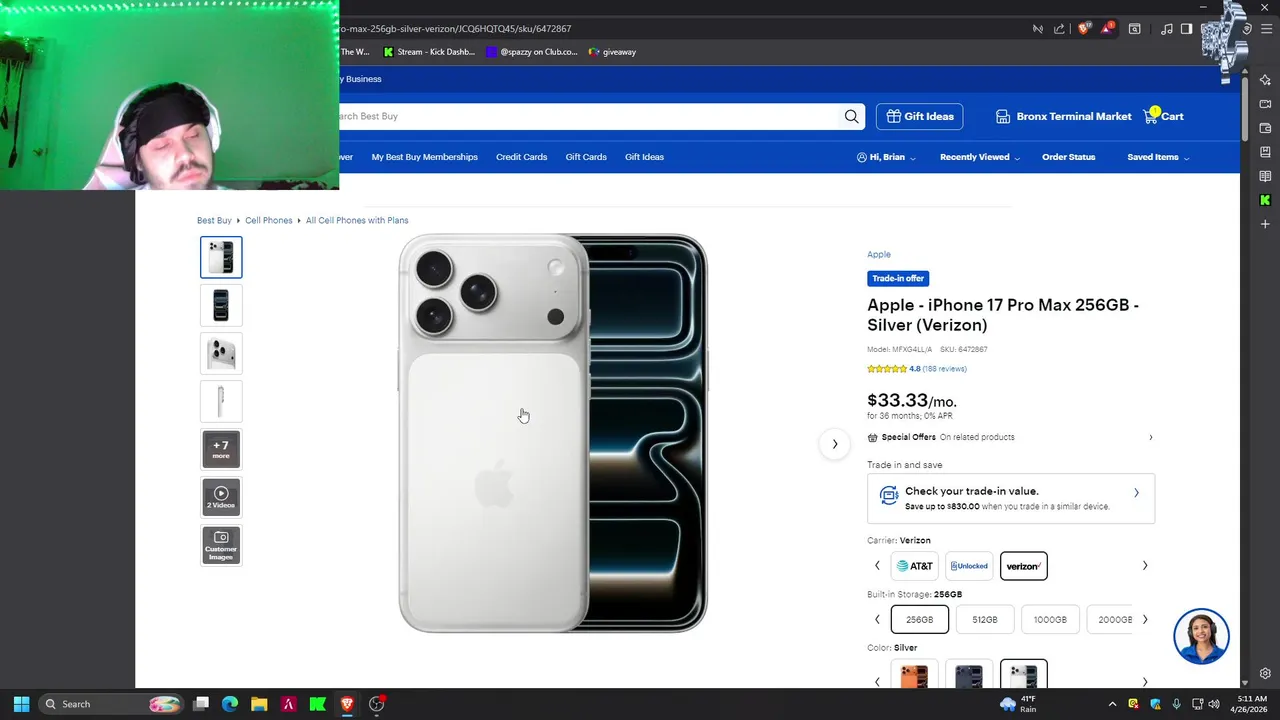The image size is (1280, 720).
Task: Choose 512GB storage option
Action: (985, 619)
